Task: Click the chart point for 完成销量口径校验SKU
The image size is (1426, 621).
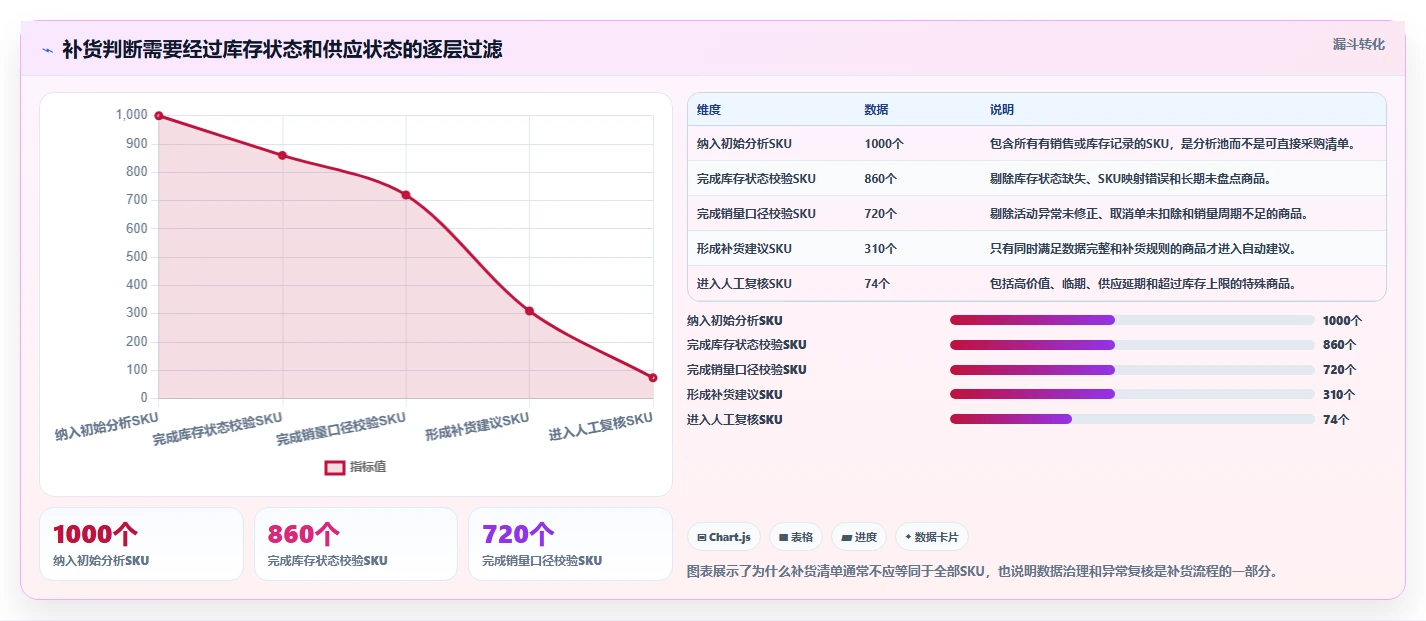Action: point(406,195)
